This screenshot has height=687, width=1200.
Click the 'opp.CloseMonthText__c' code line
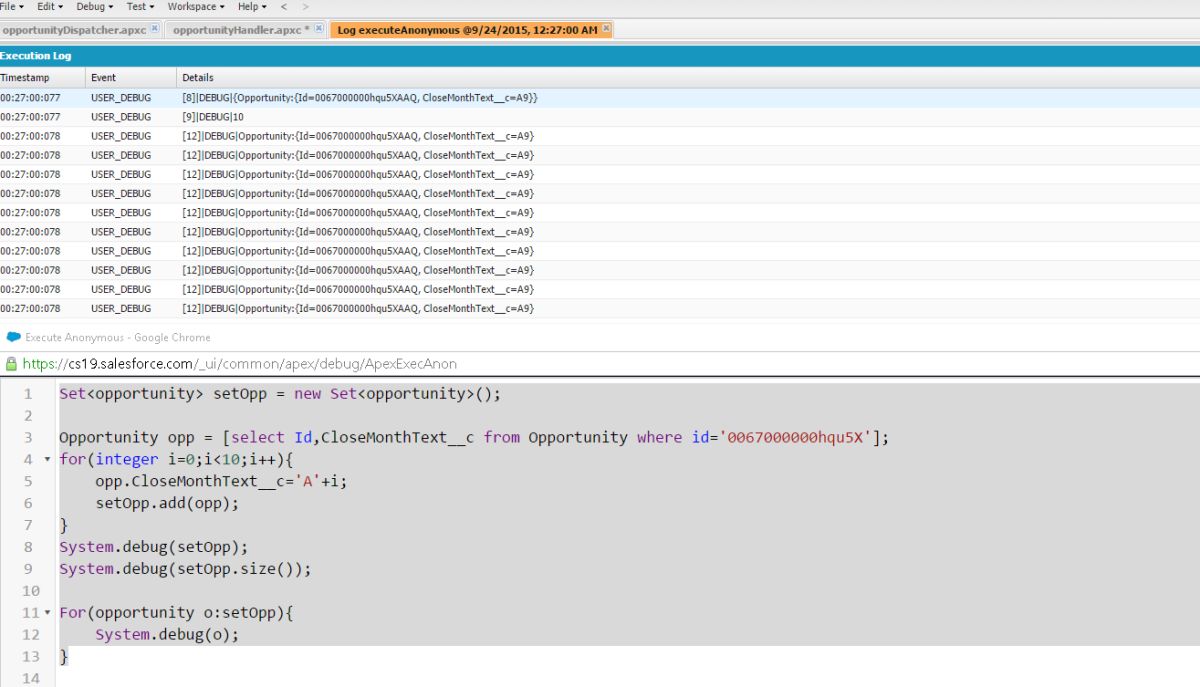coord(221,481)
